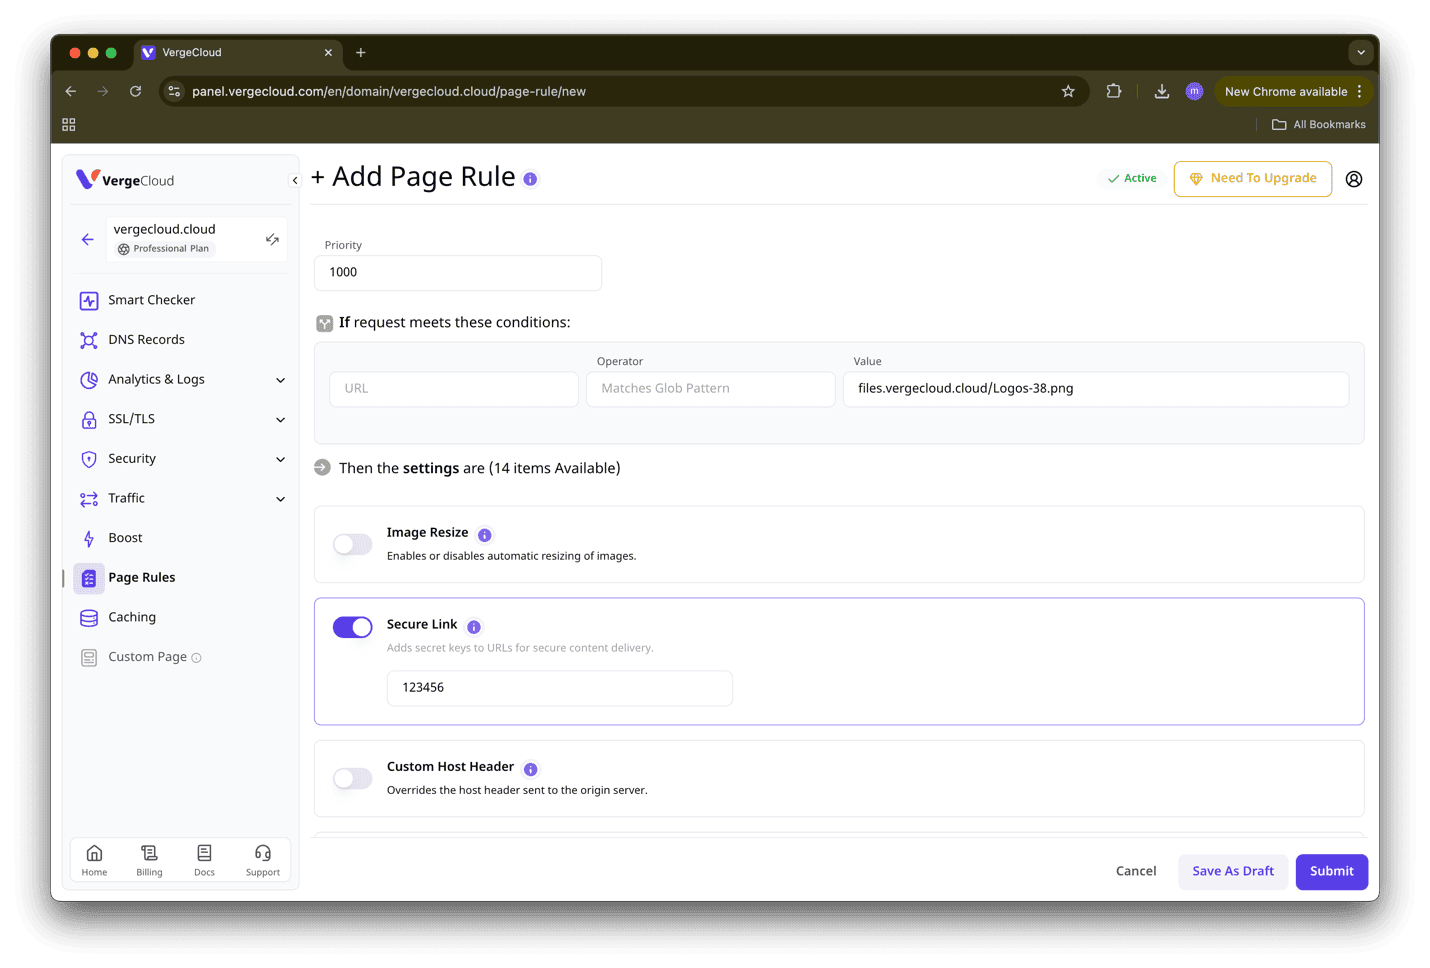Click the Chrome profile avatar
Viewport: 1430px width, 968px height.
pyautogui.click(x=1194, y=91)
